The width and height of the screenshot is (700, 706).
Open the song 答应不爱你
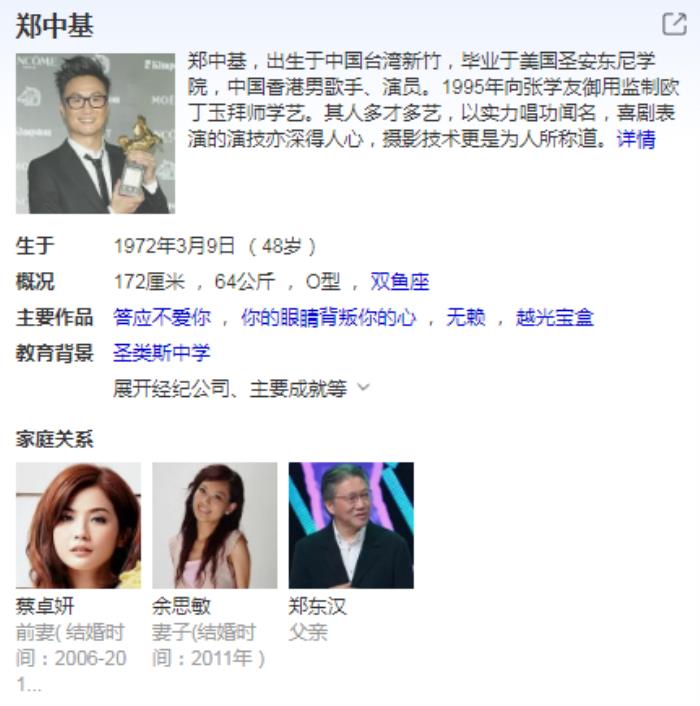pyautogui.click(x=162, y=317)
